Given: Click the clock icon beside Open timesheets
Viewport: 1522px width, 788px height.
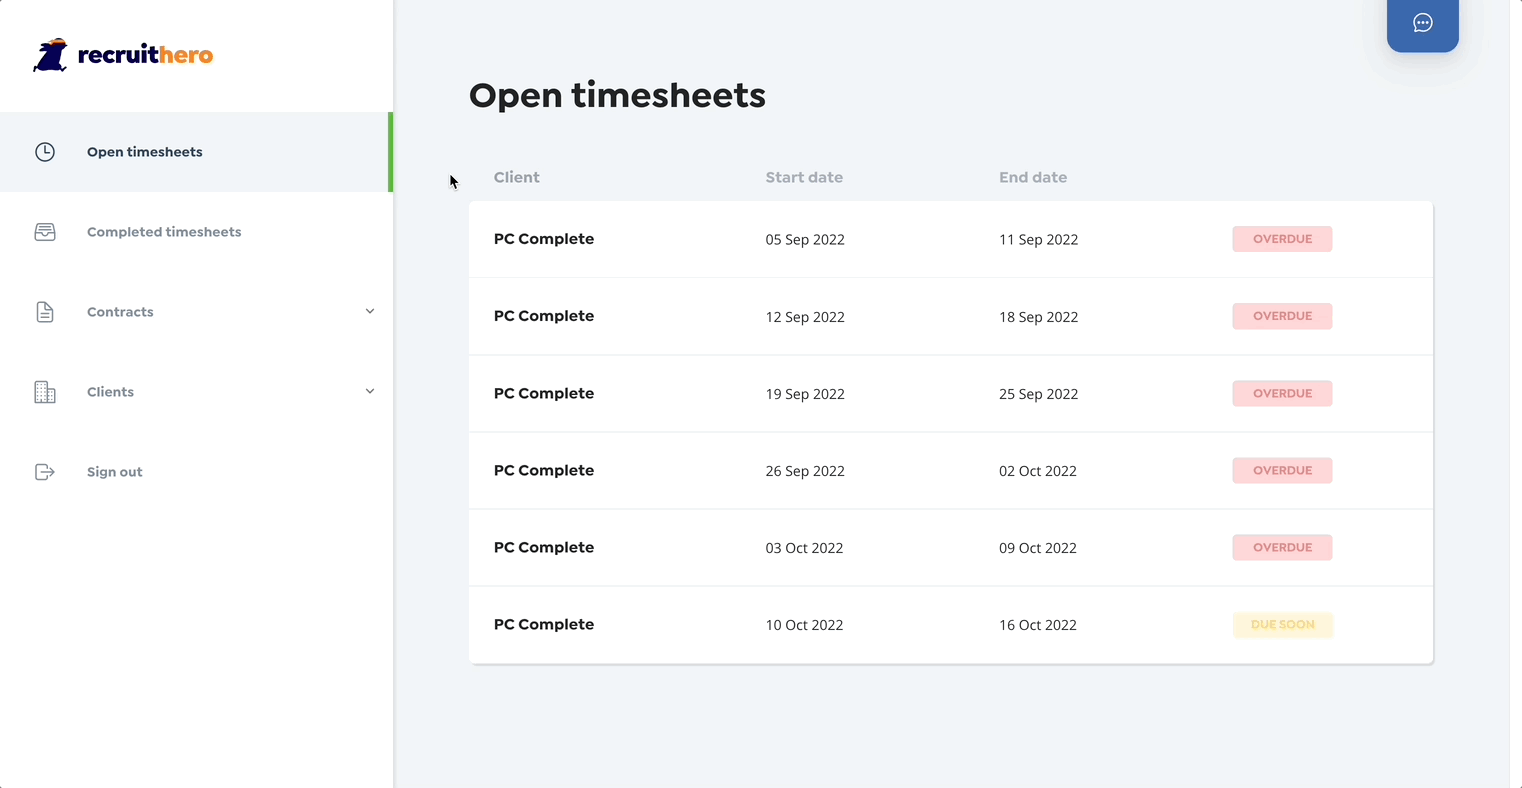Looking at the screenshot, I should (x=45, y=152).
